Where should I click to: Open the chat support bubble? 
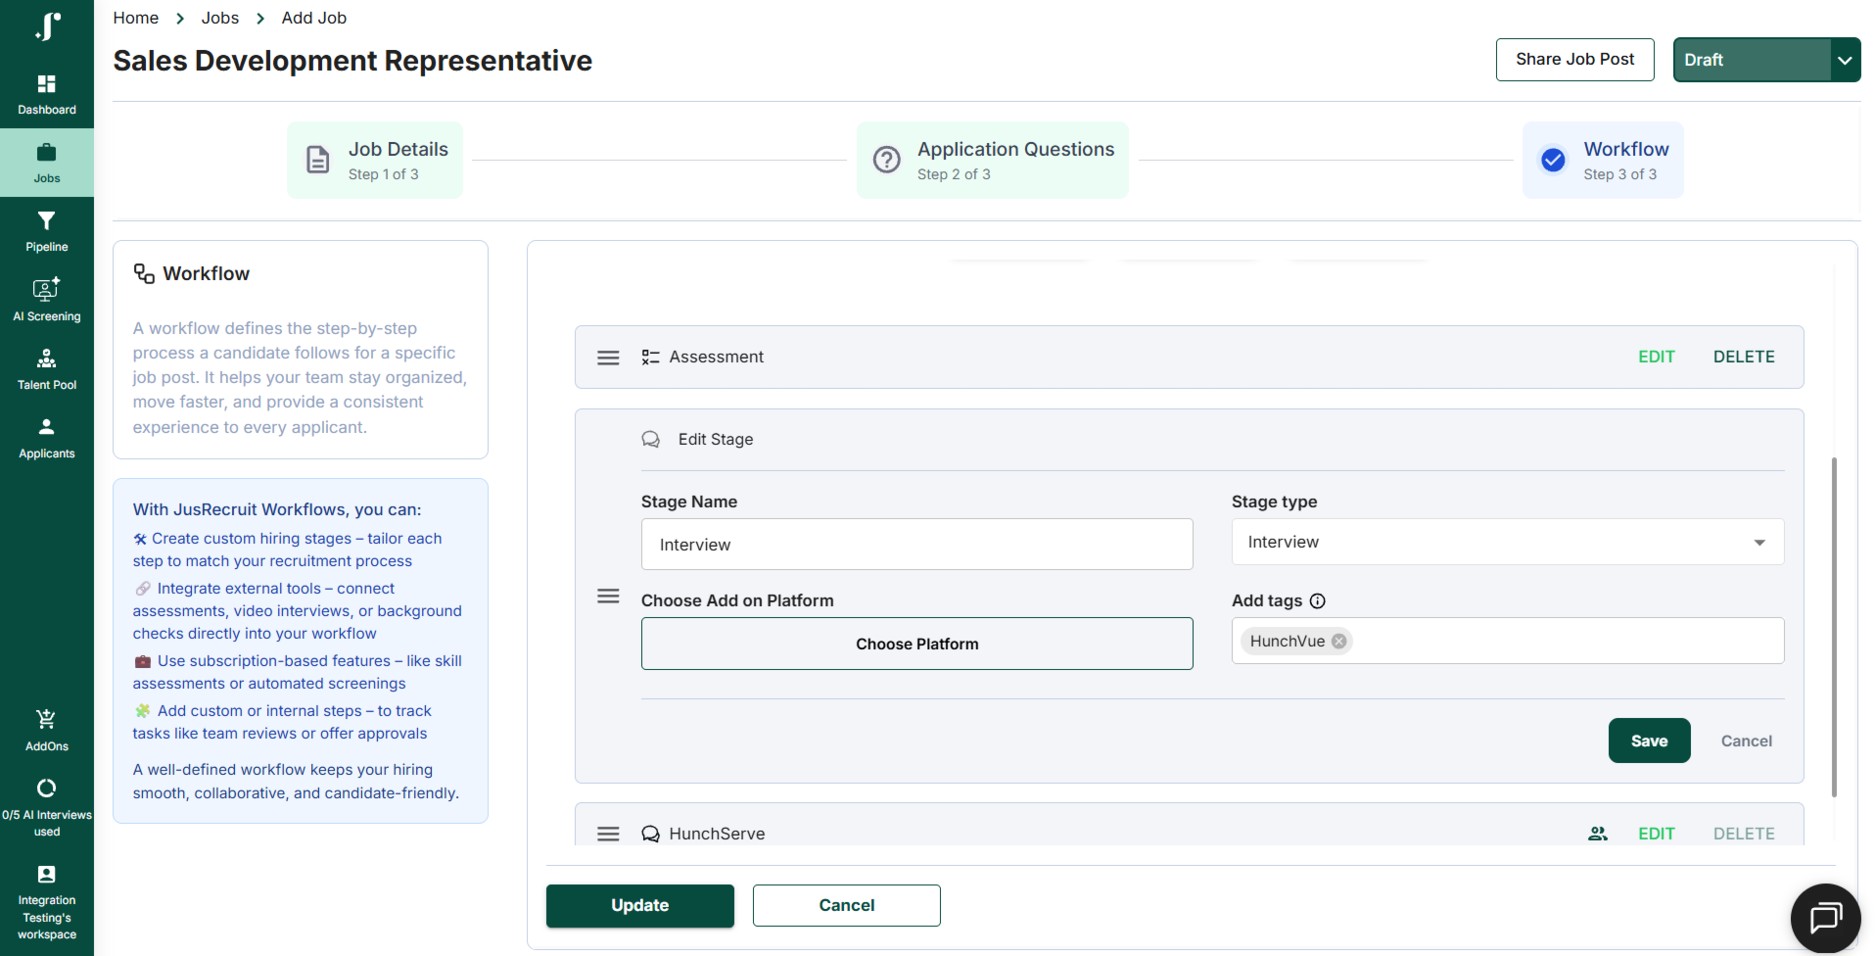tap(1825, 916)
